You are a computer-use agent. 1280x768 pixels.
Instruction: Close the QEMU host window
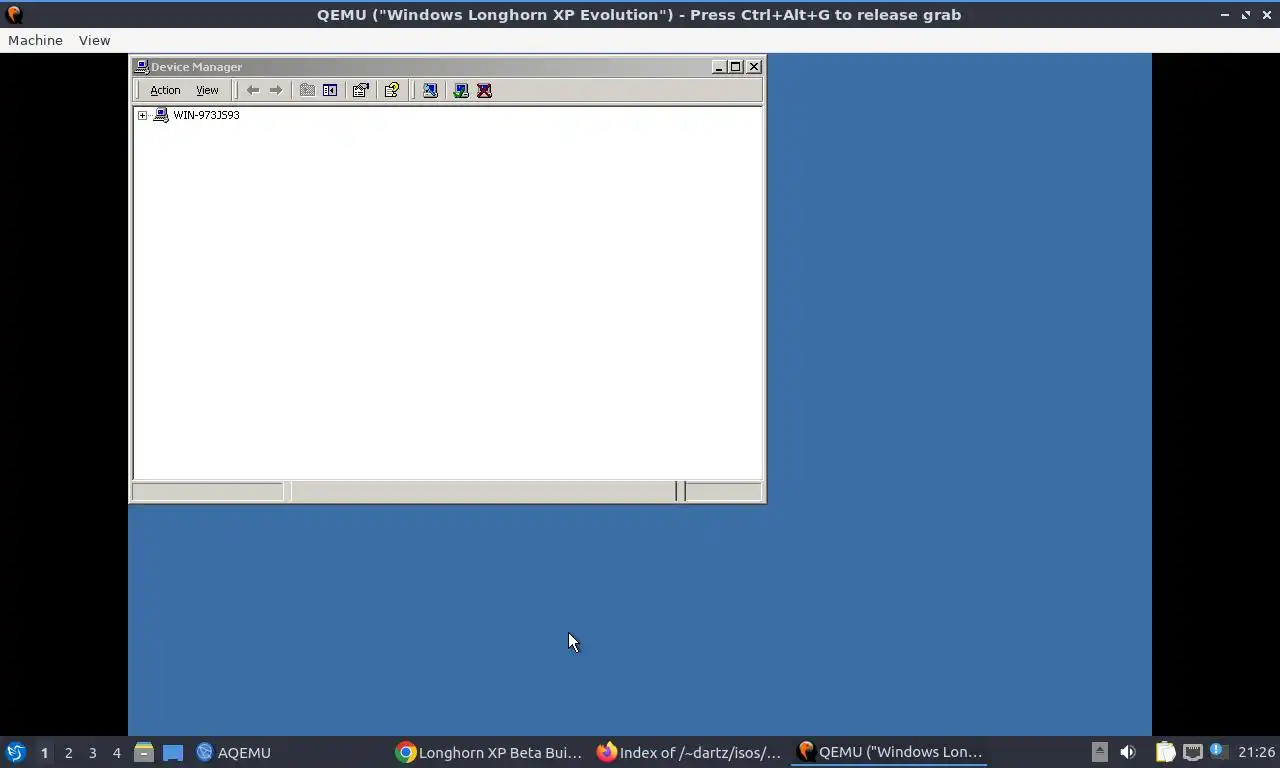[x=1266, y=15]
